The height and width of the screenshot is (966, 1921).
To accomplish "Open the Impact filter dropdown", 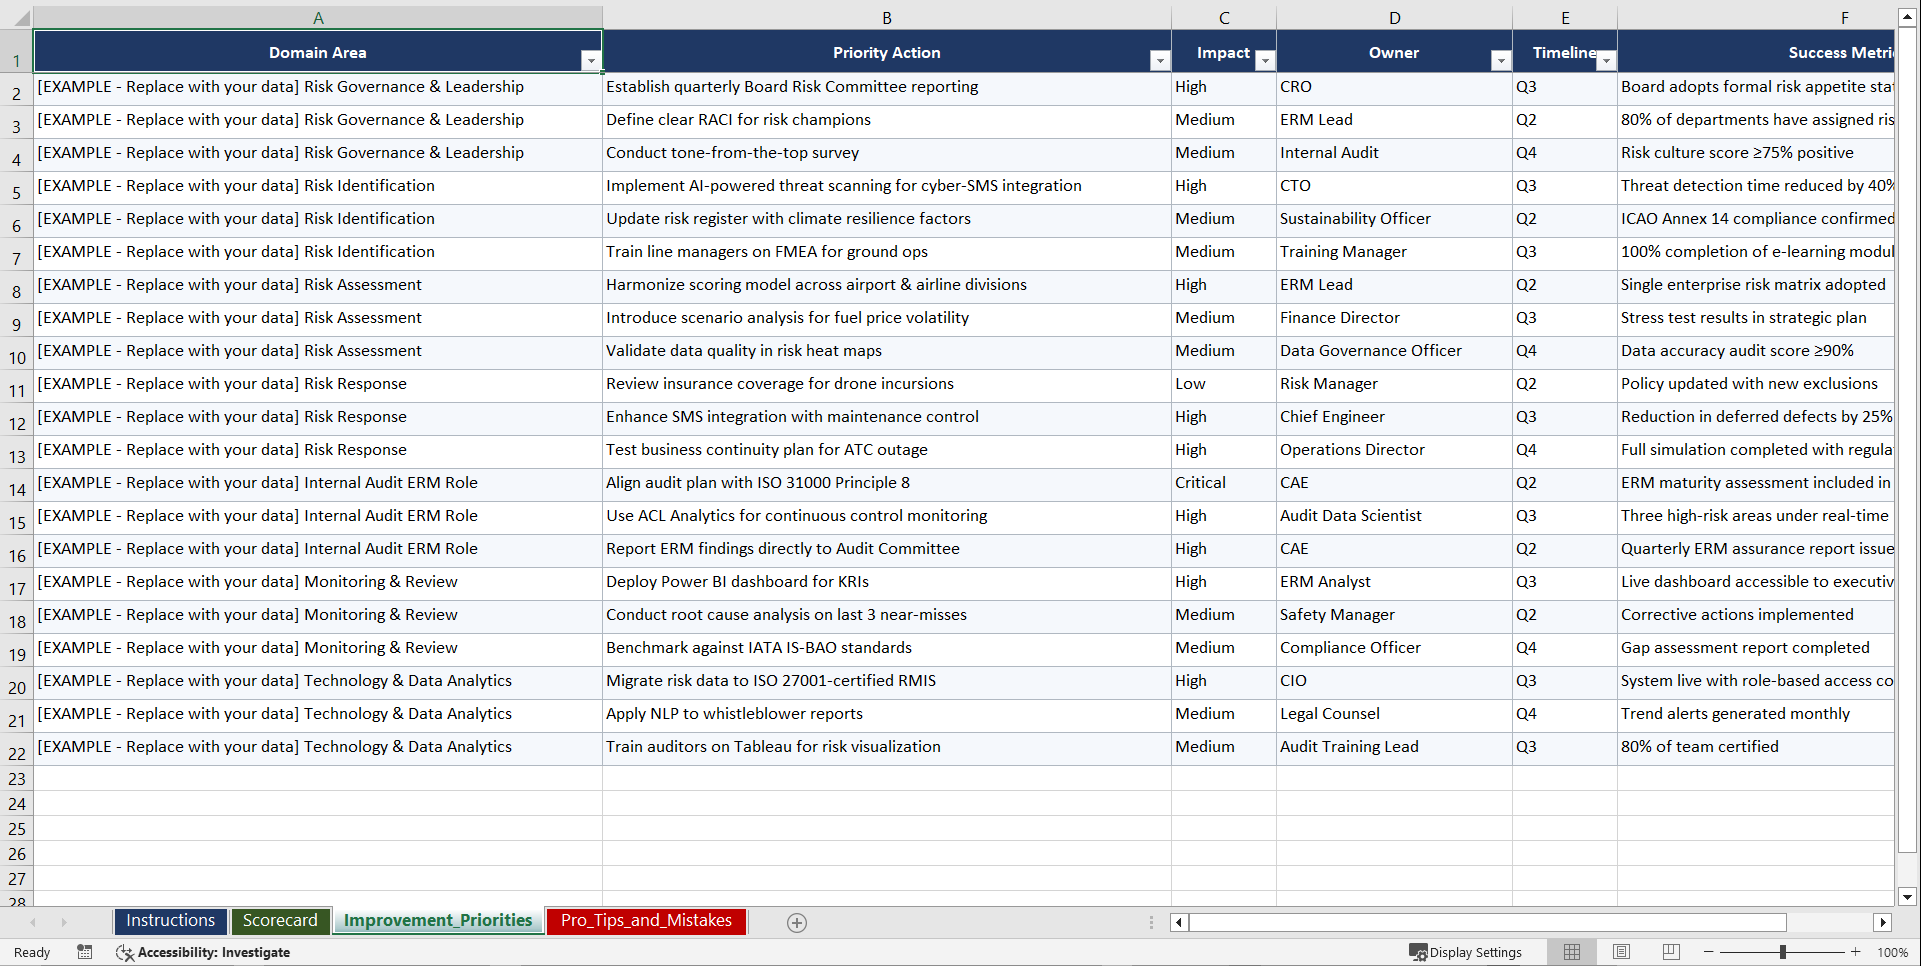I will click(x=1265, y=60).
